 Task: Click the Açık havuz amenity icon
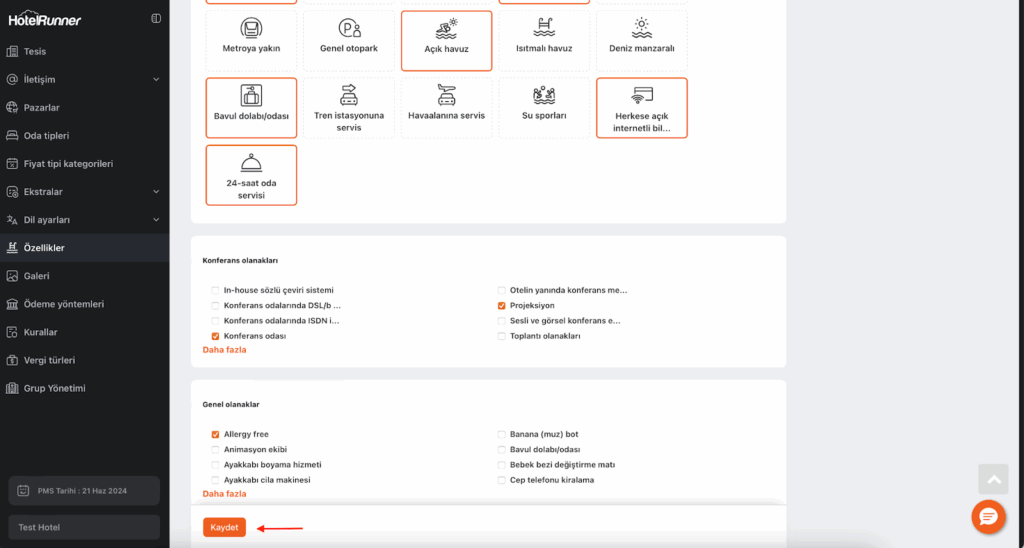[446, 28]
